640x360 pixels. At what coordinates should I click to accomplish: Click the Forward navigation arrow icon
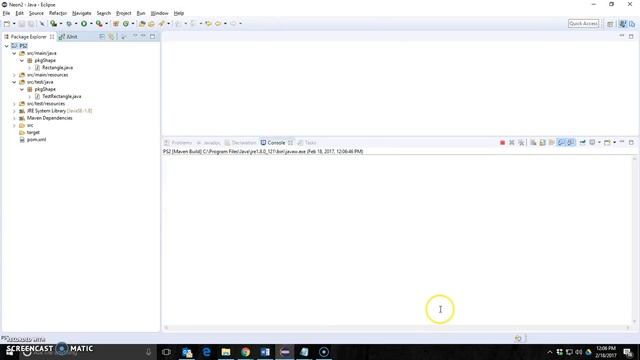coord(233,24)
